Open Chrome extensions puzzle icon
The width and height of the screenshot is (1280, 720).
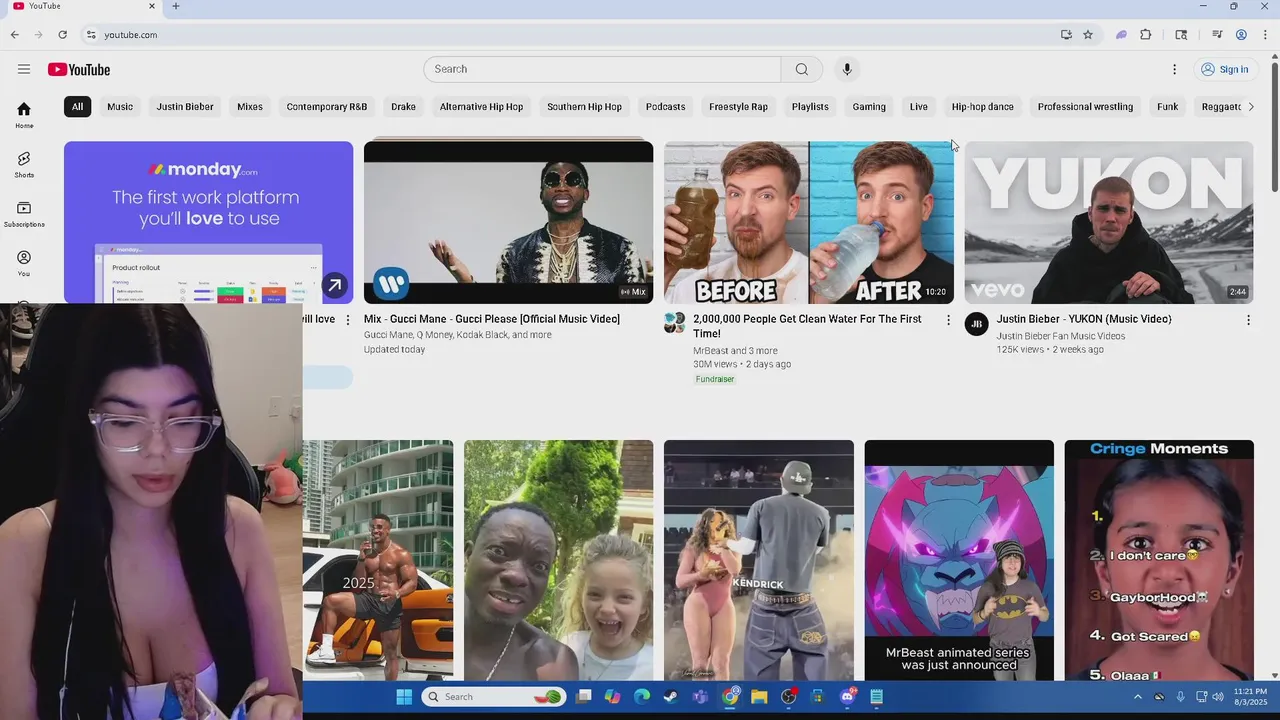1146,34
